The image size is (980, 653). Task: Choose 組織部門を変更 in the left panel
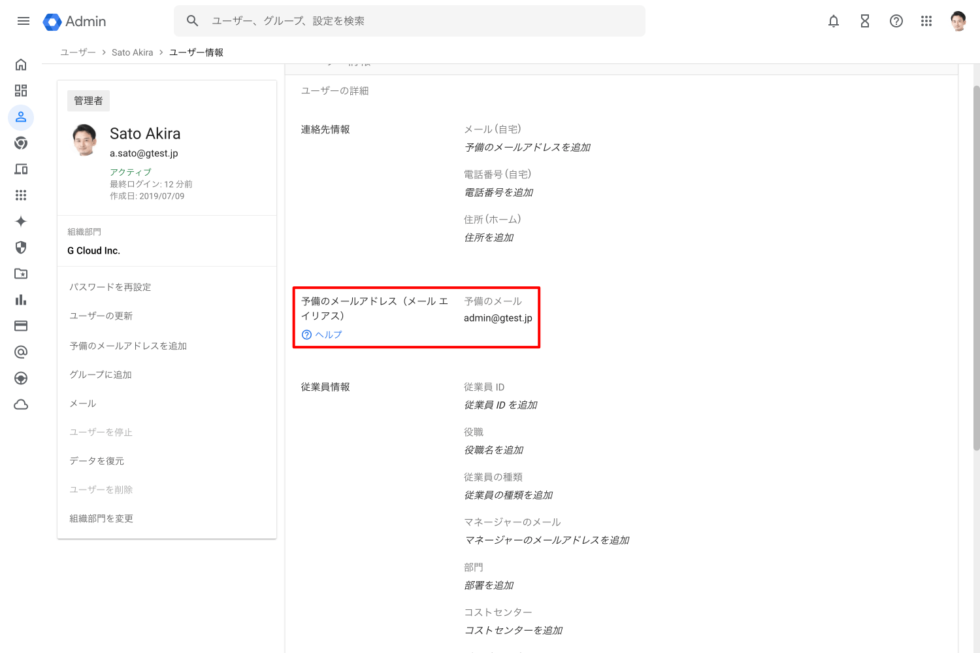pyautogui.click(x=100, y=518)
